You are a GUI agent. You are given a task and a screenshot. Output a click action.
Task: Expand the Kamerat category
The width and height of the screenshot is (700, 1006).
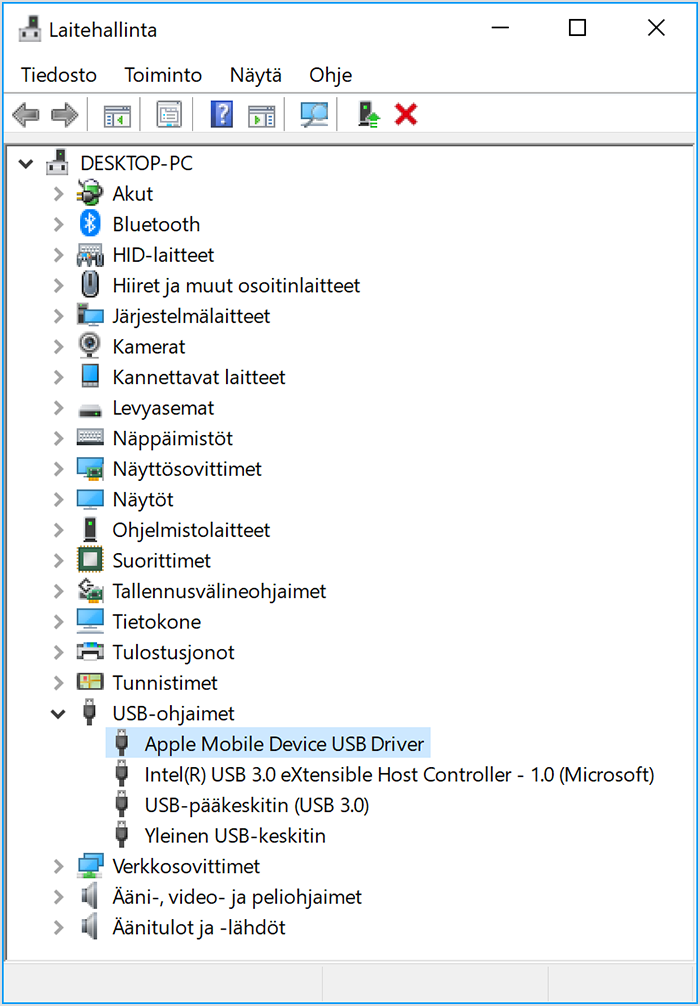click(x=58, y=346)
